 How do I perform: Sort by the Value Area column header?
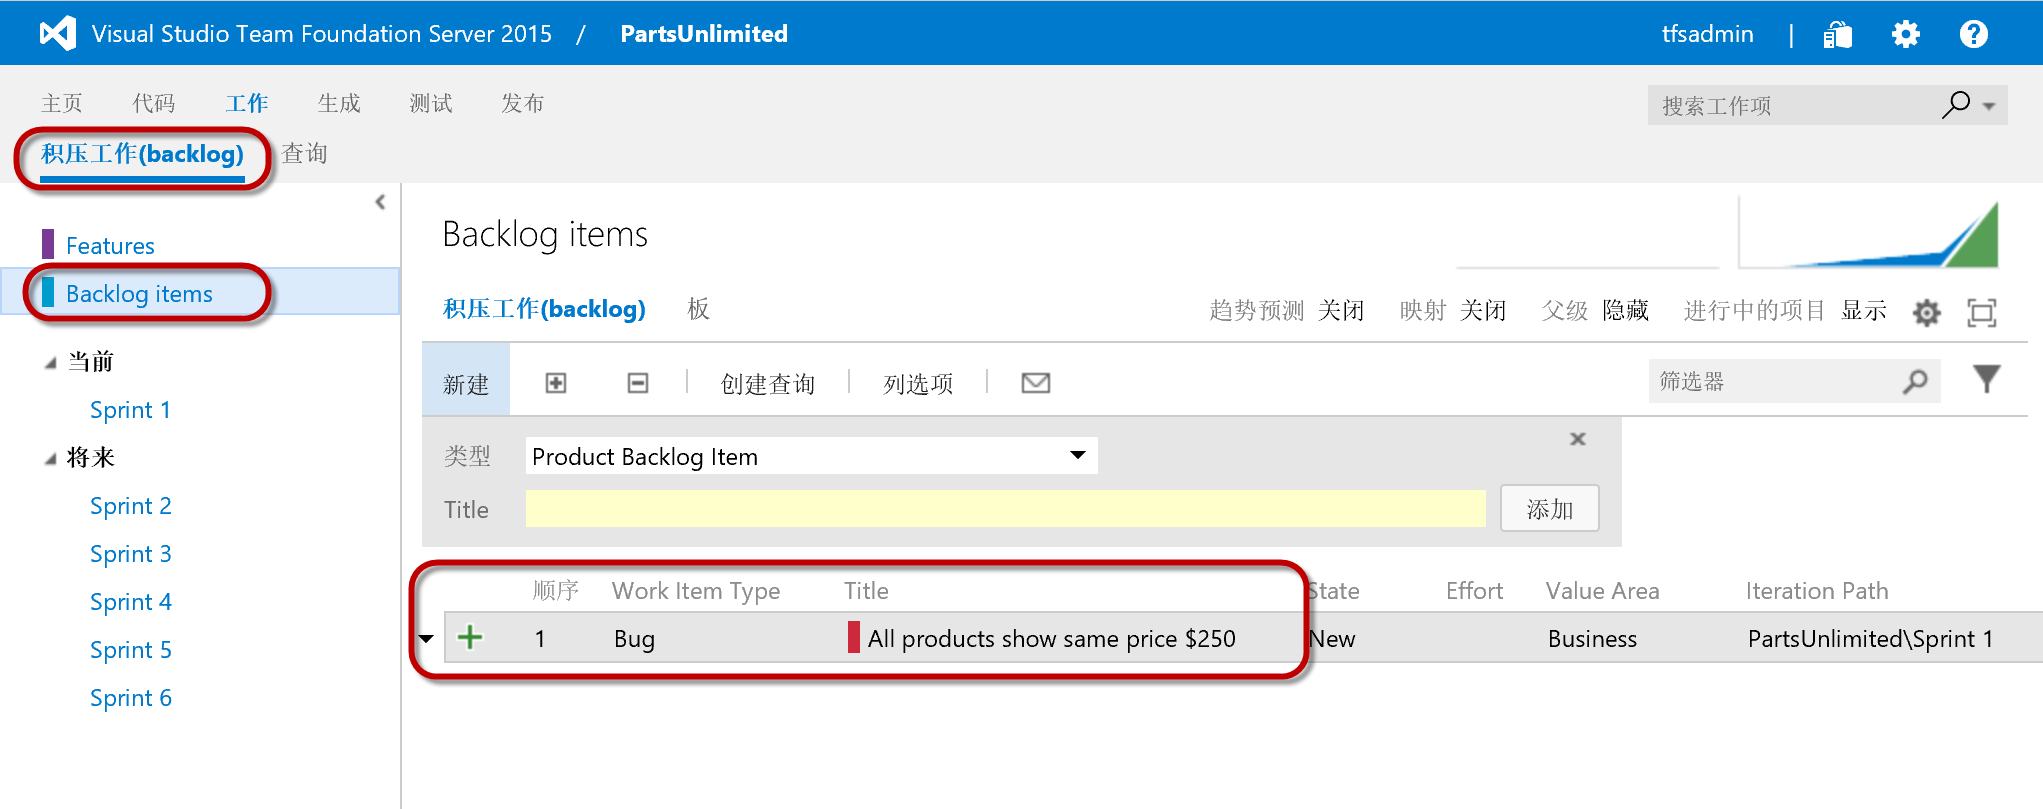pyautogui.click(x=1602, y=591)
